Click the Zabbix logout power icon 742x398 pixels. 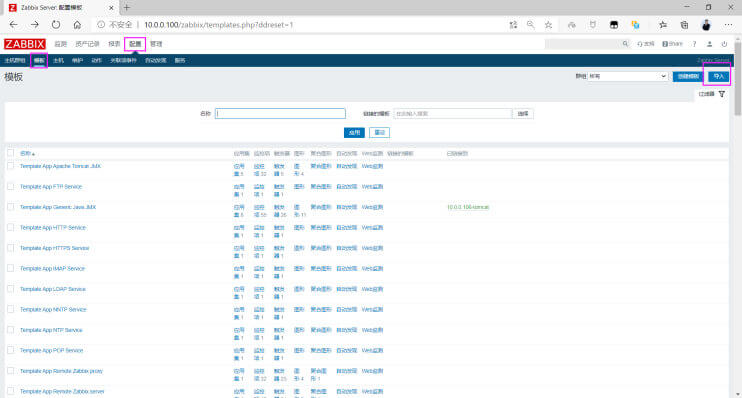(724, 44)
